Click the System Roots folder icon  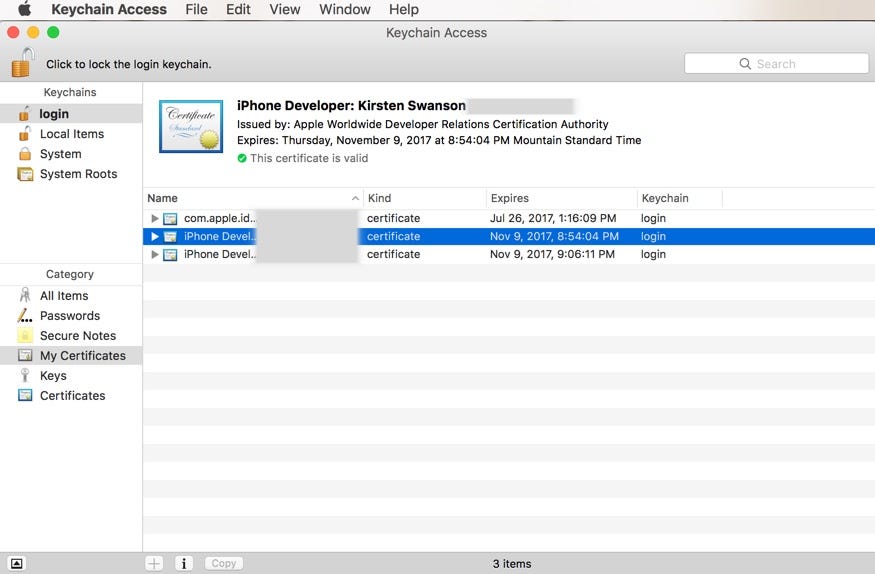tap(25, 174)
